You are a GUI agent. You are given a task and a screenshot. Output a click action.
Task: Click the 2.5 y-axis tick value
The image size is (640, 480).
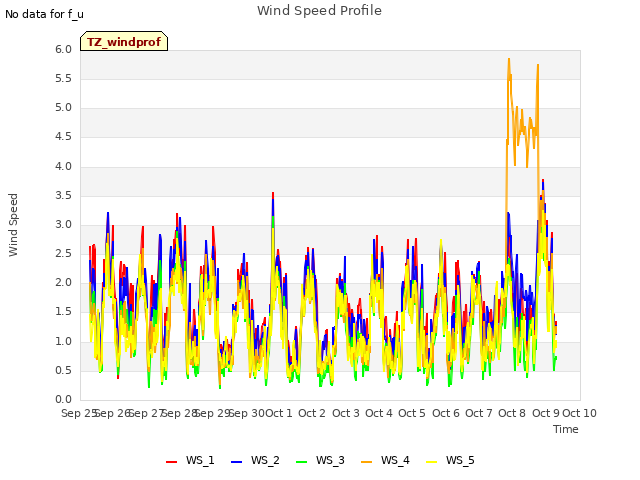click(63, 253)
